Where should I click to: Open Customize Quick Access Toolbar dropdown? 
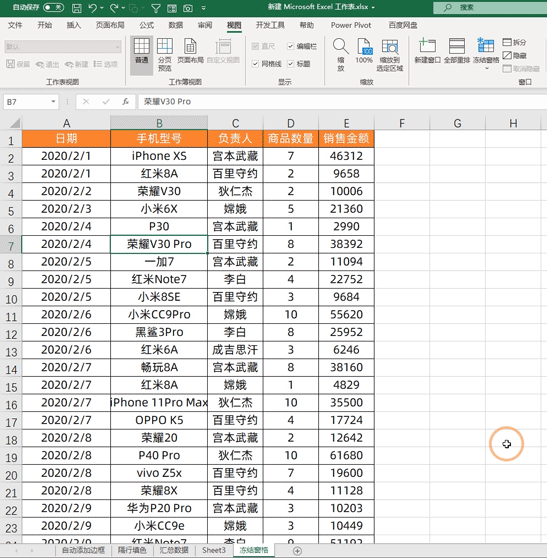click(x=204, y=8)
